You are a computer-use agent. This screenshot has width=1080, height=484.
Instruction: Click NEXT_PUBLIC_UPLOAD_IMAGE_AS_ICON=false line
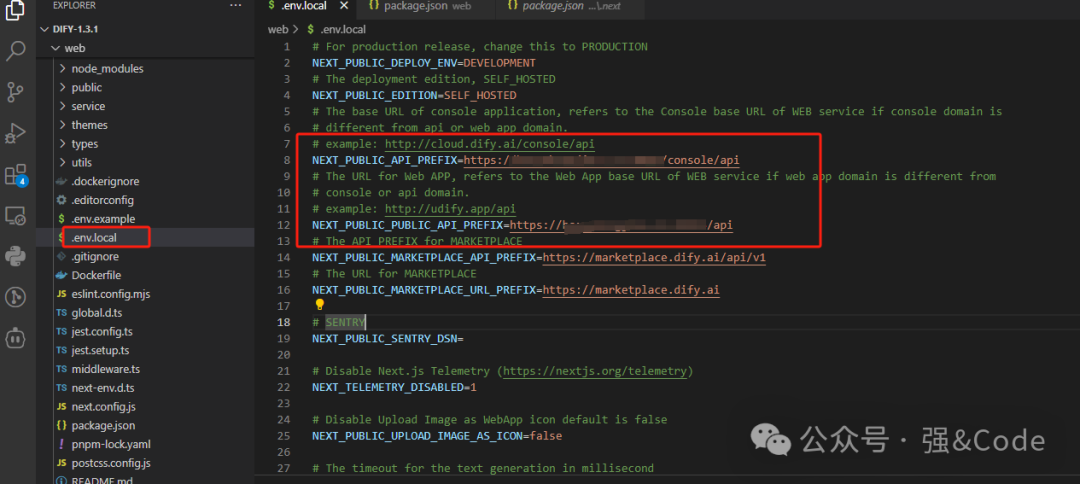pyautogui.click(x=437, y=436)
